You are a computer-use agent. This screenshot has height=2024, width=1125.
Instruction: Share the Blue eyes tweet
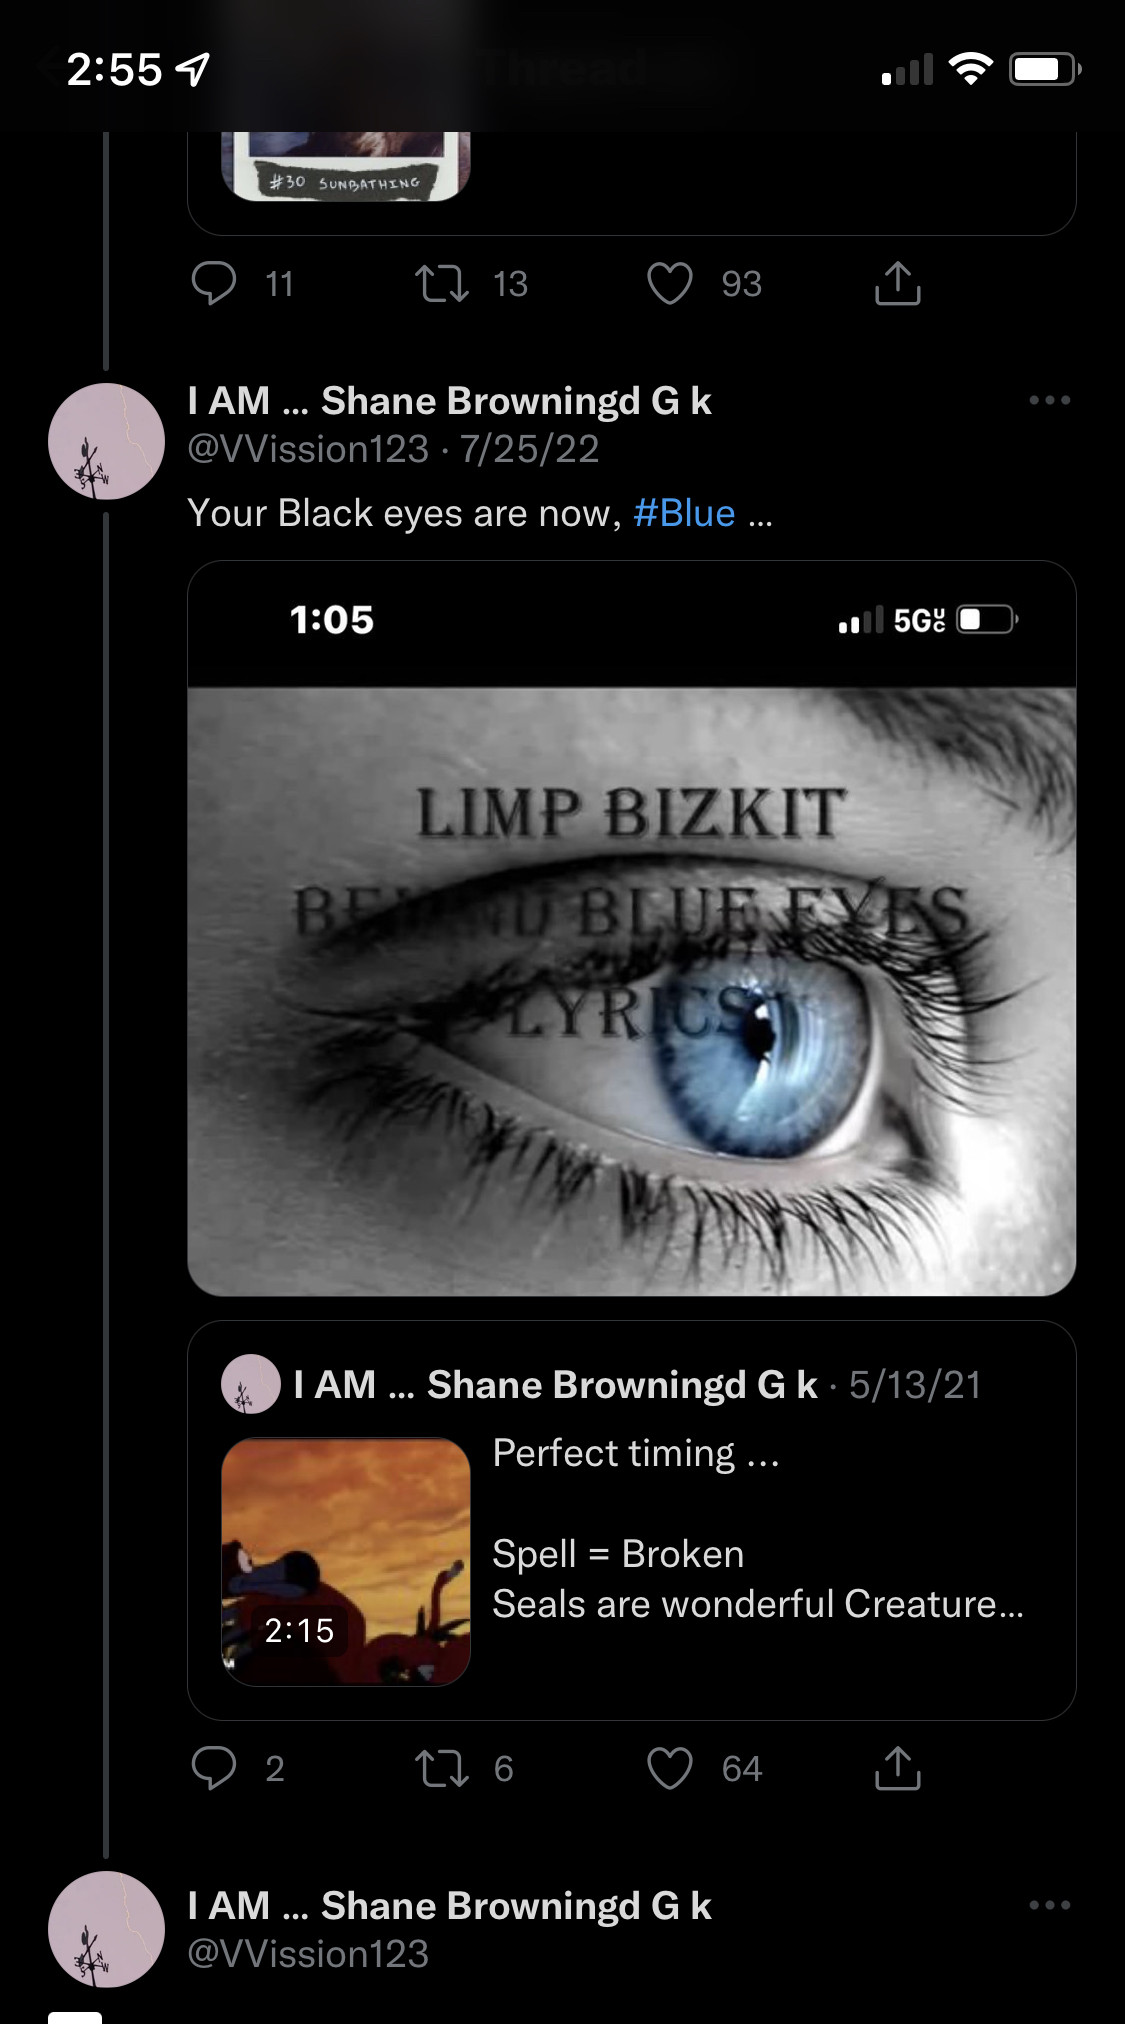click(897, 1768)
